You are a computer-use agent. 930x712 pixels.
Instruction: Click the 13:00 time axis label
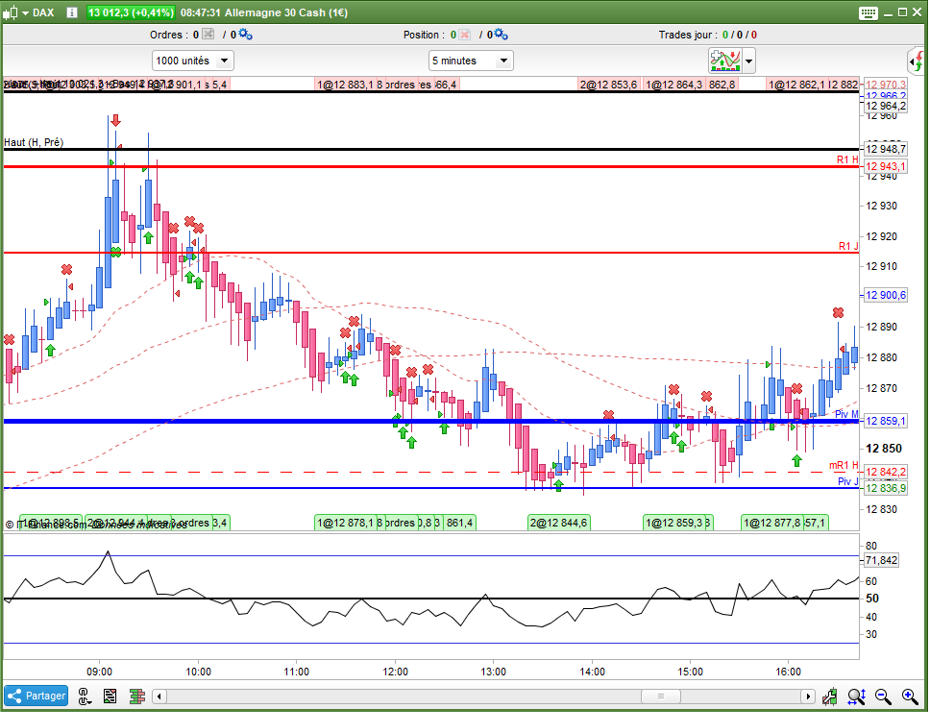493,671
